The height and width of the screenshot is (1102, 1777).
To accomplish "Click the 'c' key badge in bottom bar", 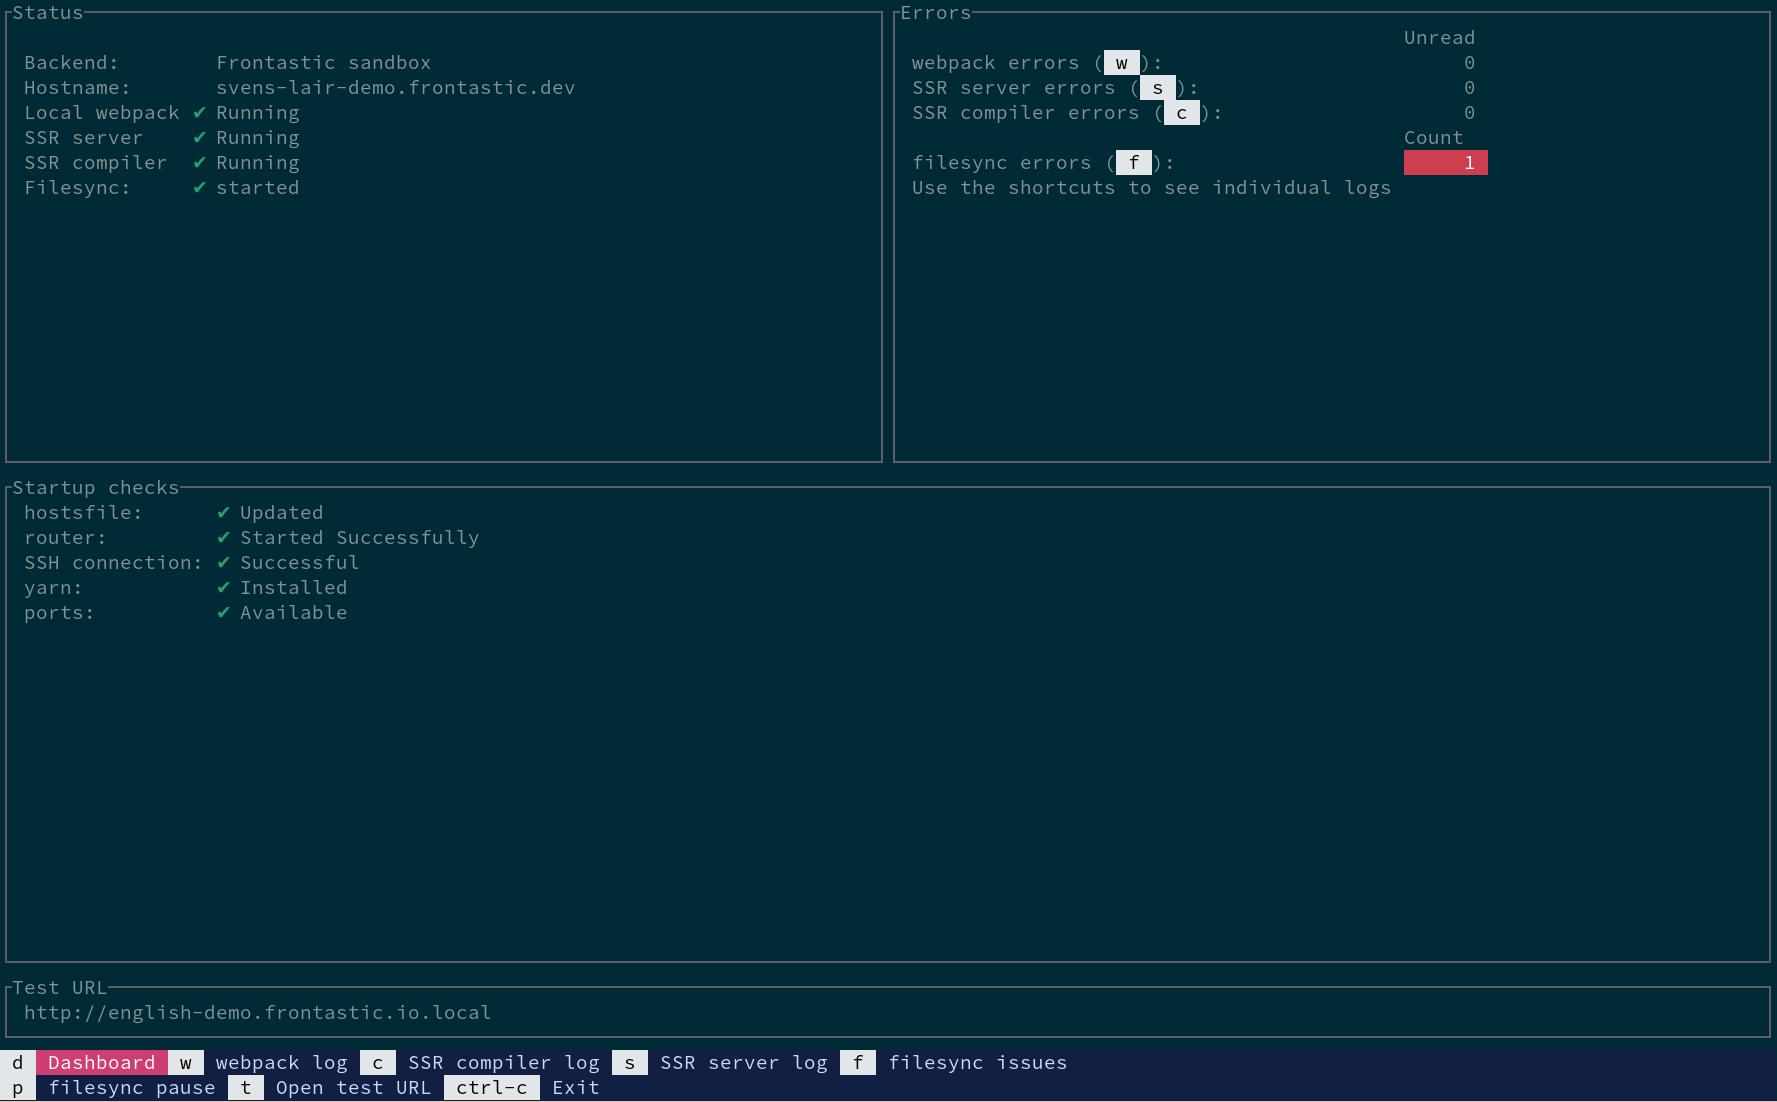I will pos(378,1062).
